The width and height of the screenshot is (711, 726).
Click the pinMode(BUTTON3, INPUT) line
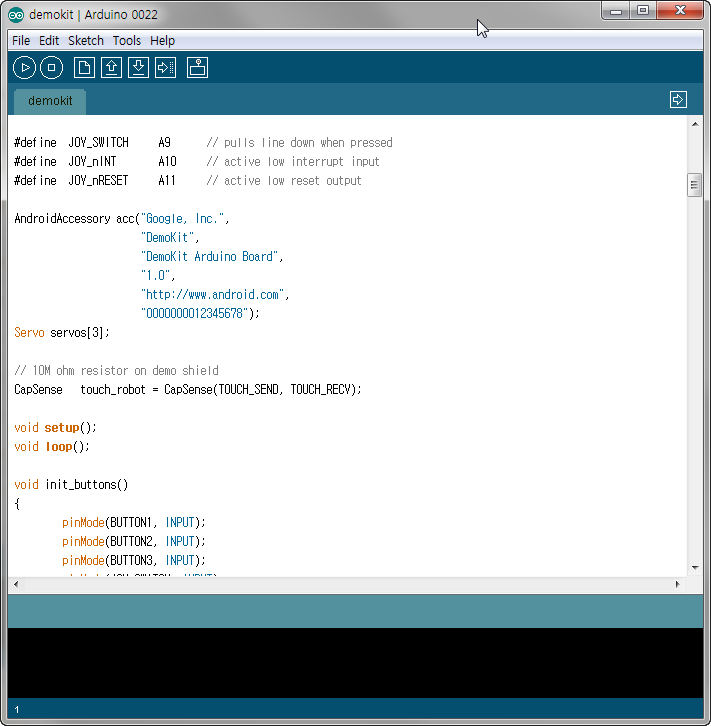click(134, 561)
